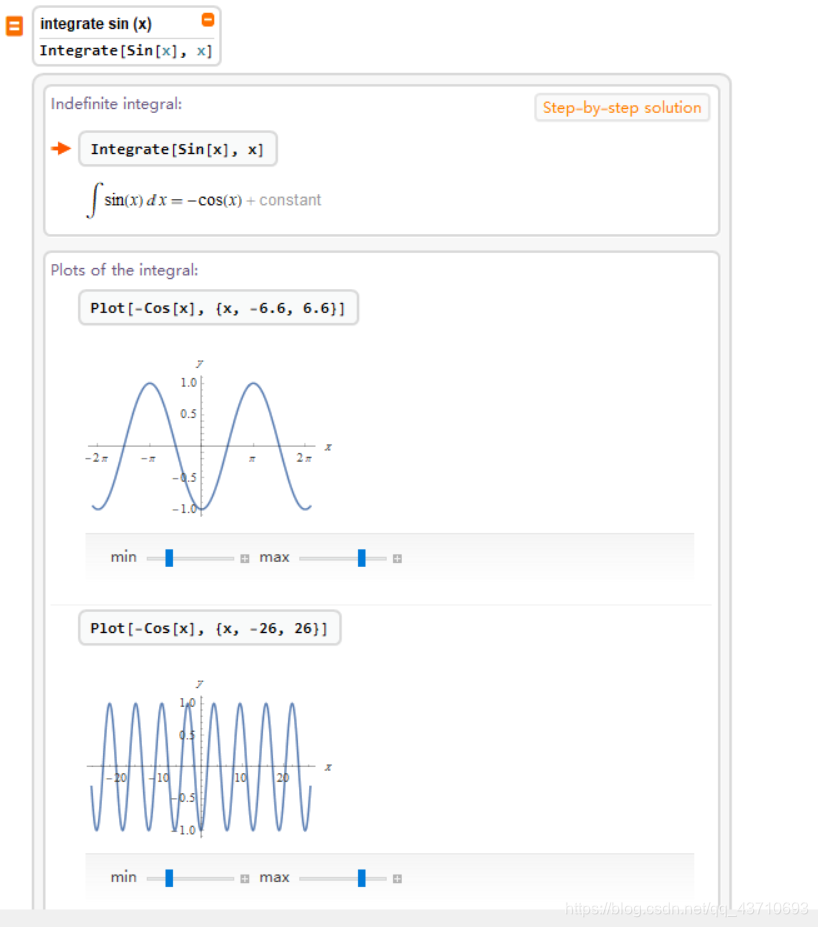The image size is (818, 927).
Task: Expand min slider options for the -6.6 to 6.6 plot
Action: pyautogui.click(x=244, y=558)
